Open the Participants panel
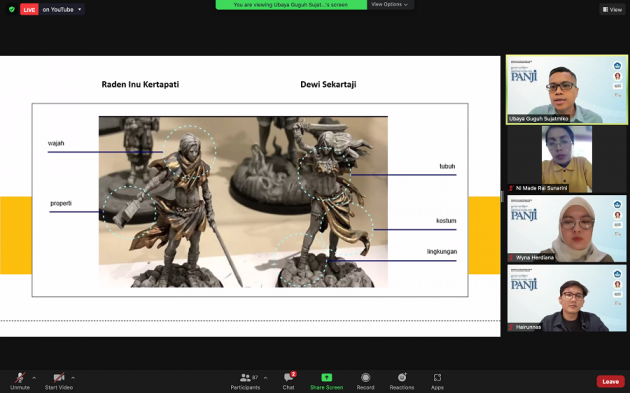The width and height of the screenshot is (630, 393). click(245, 381)
